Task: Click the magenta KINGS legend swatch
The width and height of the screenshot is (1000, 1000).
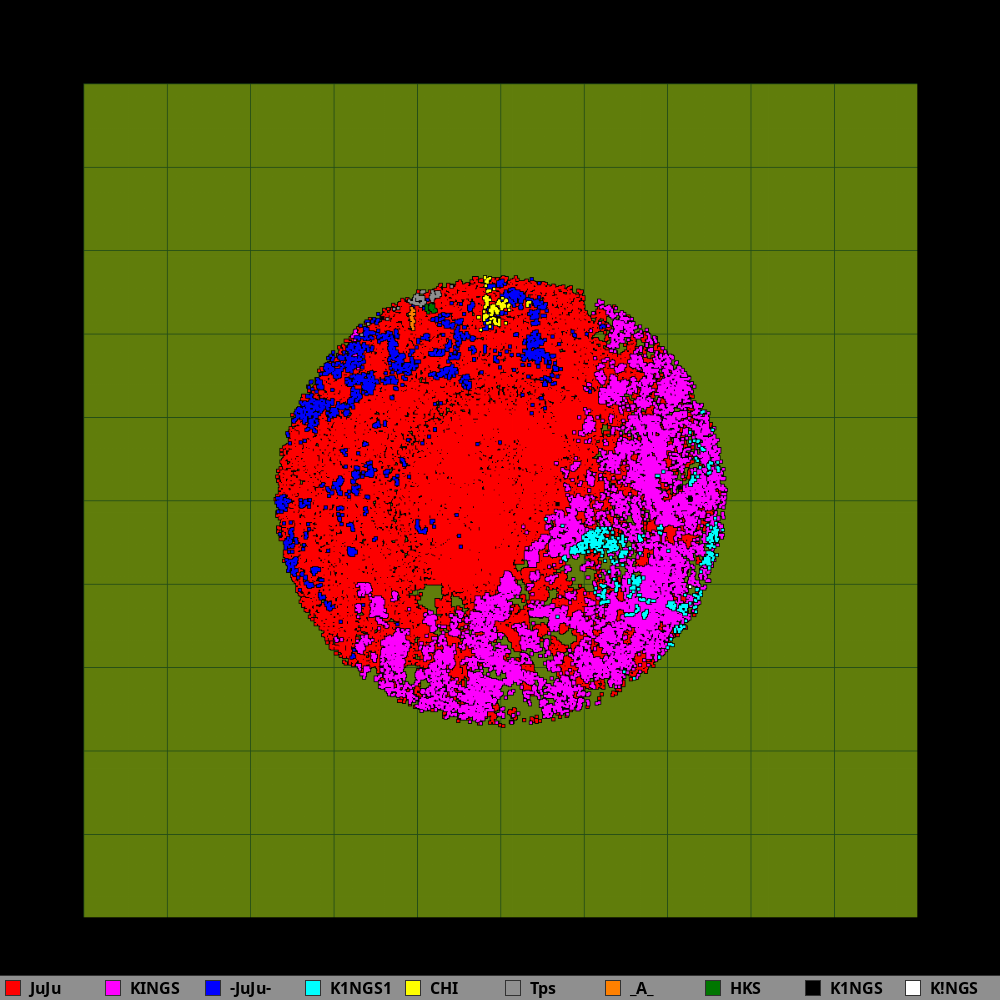Action: coord(113,988)
